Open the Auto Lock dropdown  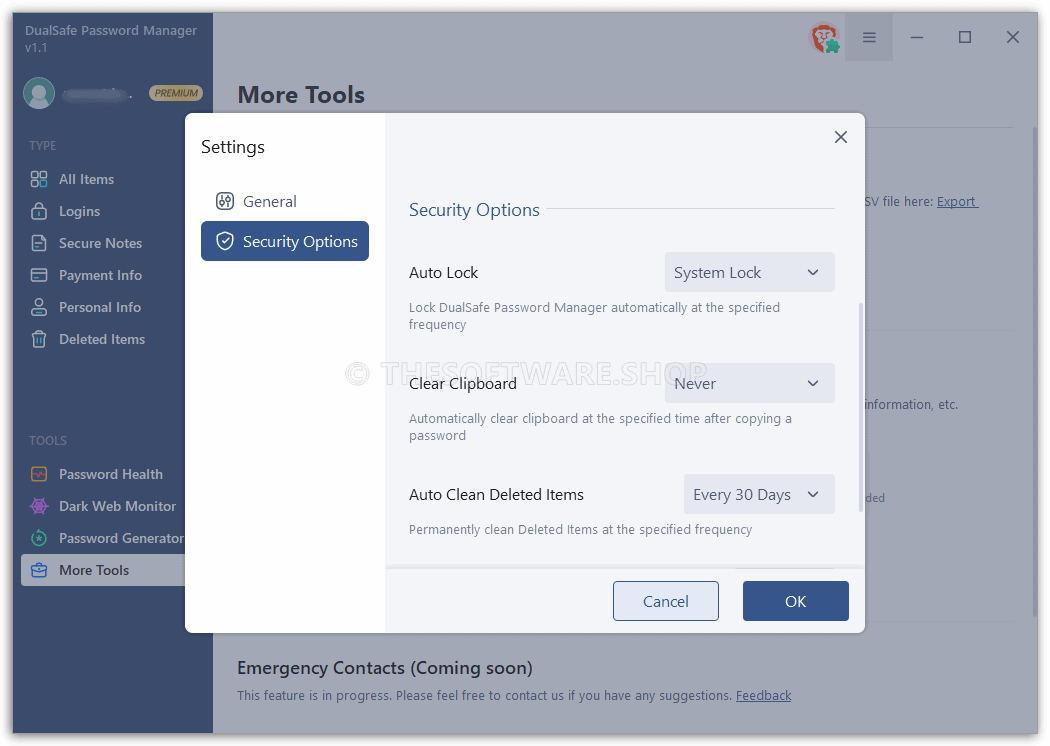point(749,273)
